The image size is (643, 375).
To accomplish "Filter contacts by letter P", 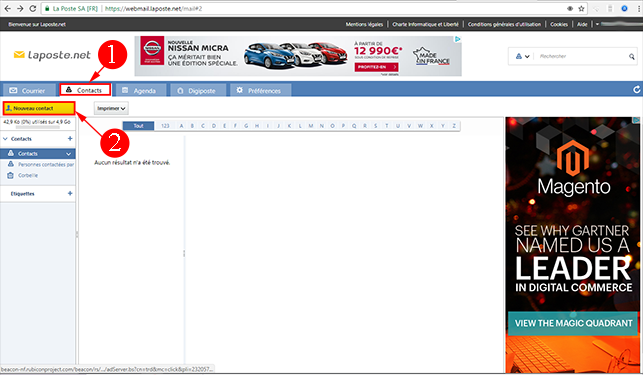I will click(x=343, y=126).
